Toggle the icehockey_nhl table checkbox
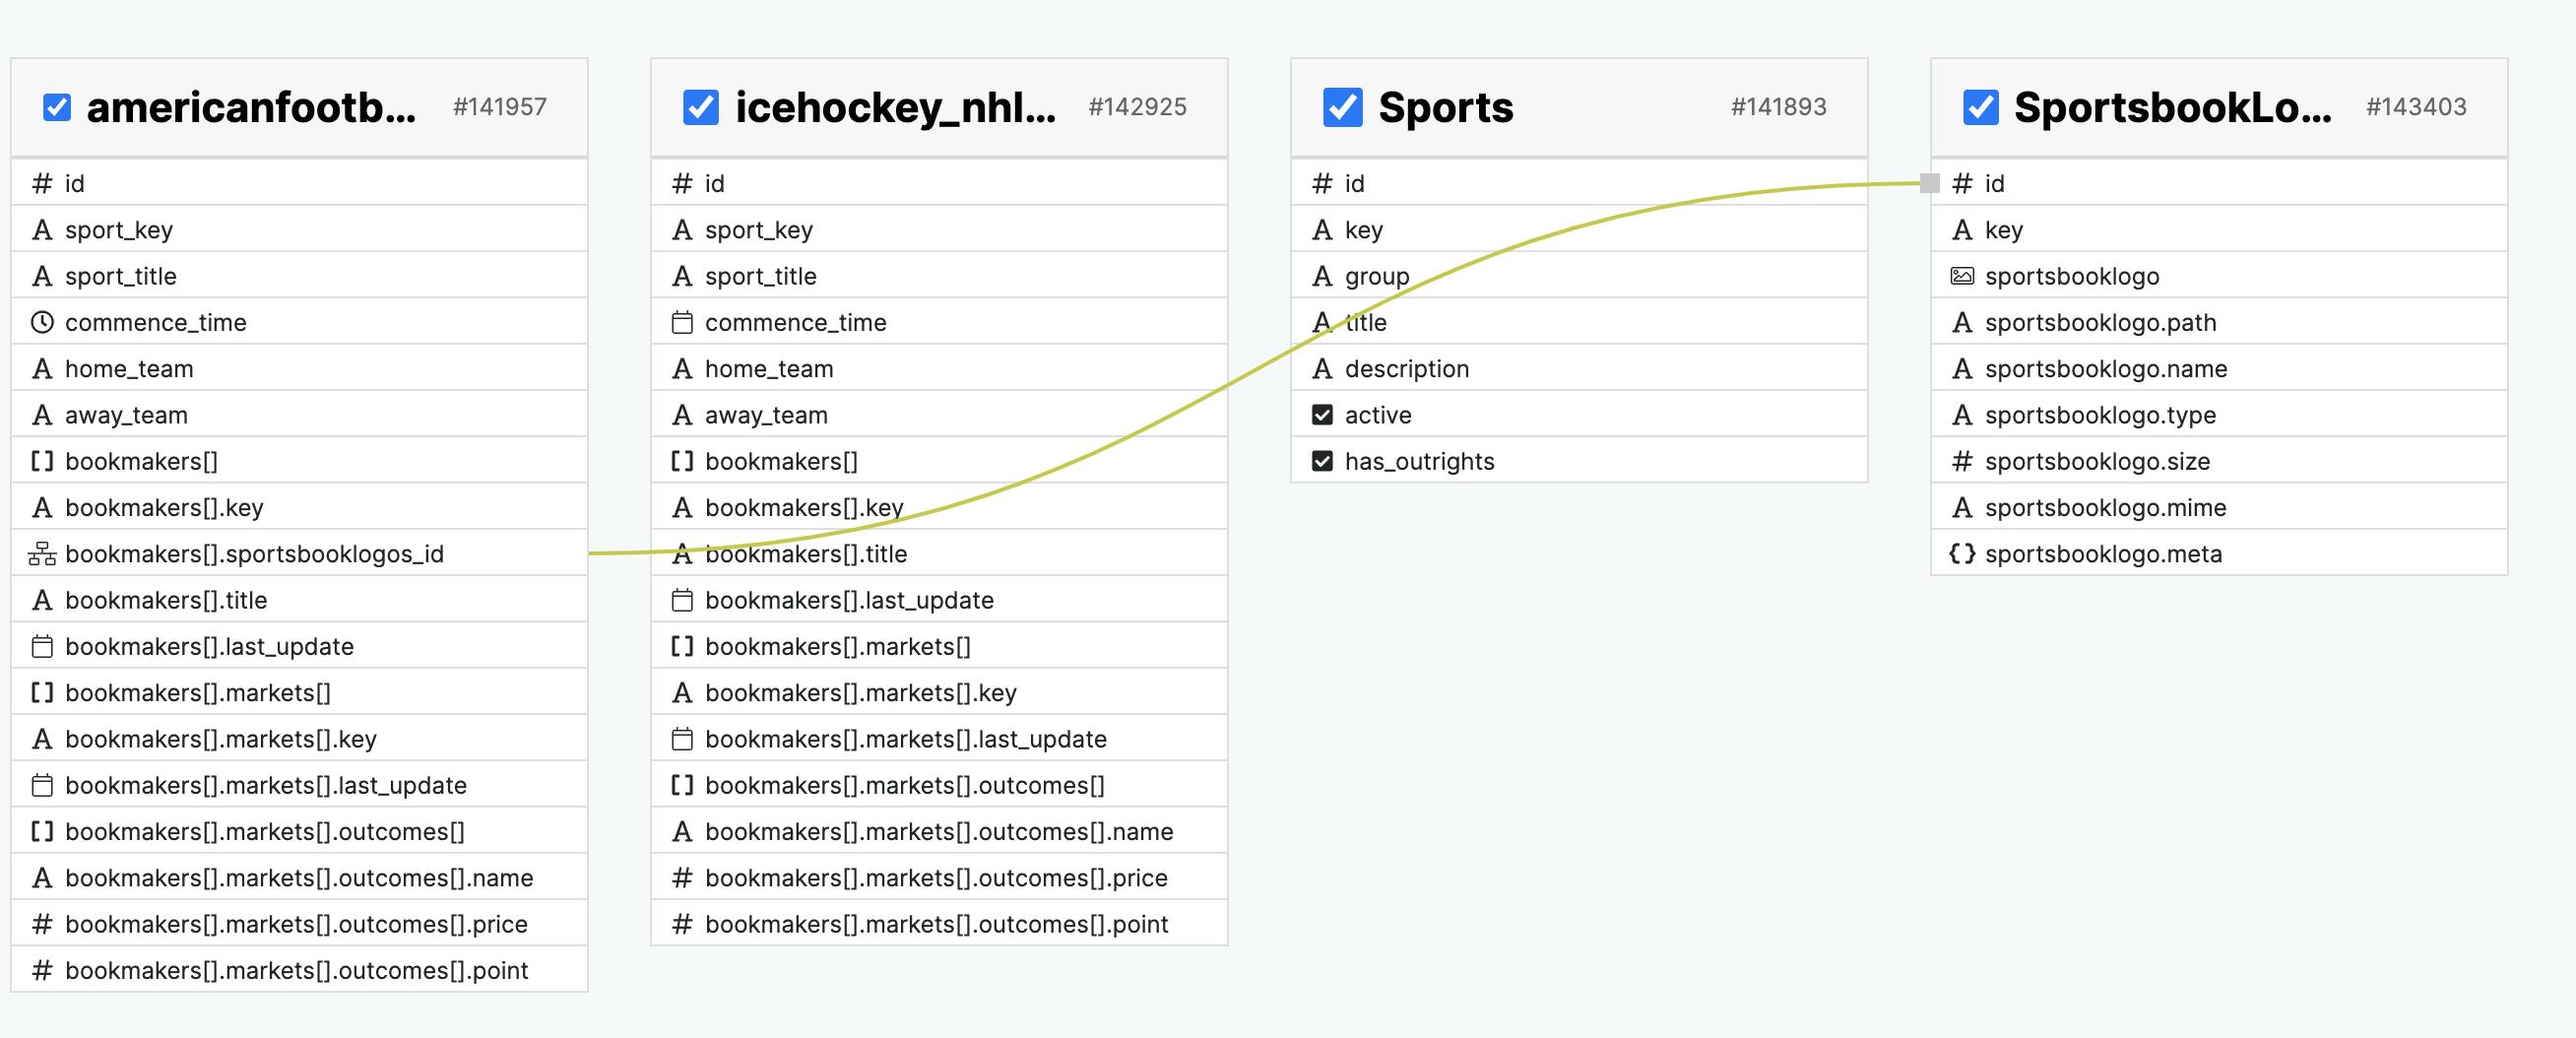 tap(700, 107)
